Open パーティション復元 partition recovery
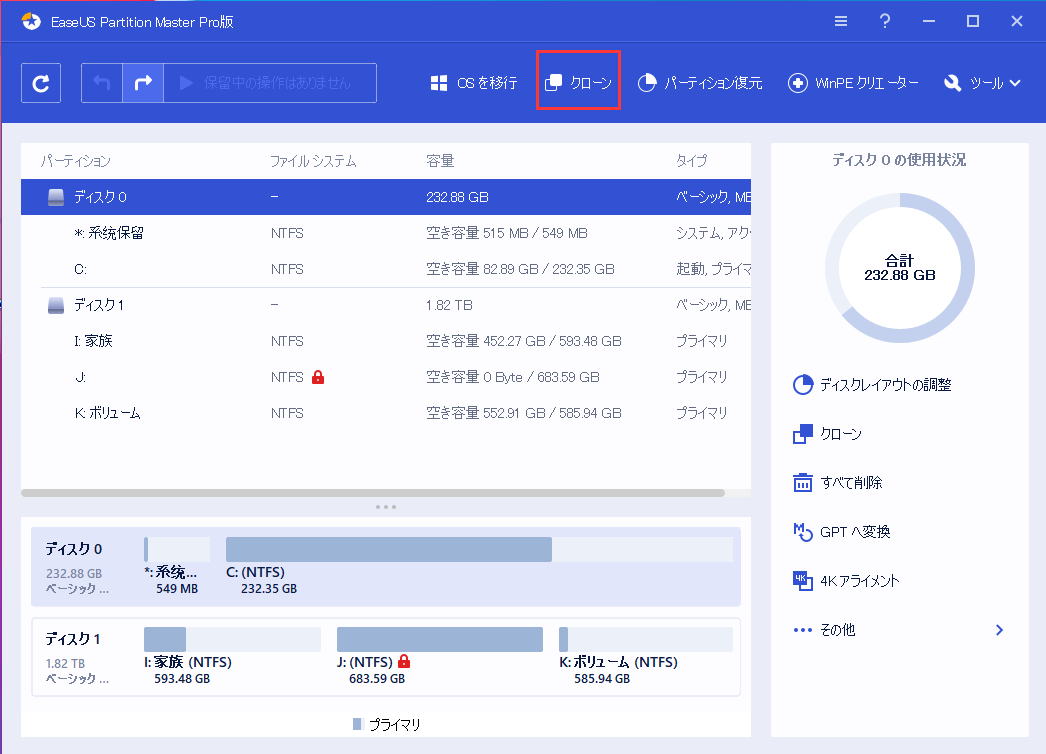Image resolution: width=1046 pixels, height=754 pixels. click(x=700, y=83)
